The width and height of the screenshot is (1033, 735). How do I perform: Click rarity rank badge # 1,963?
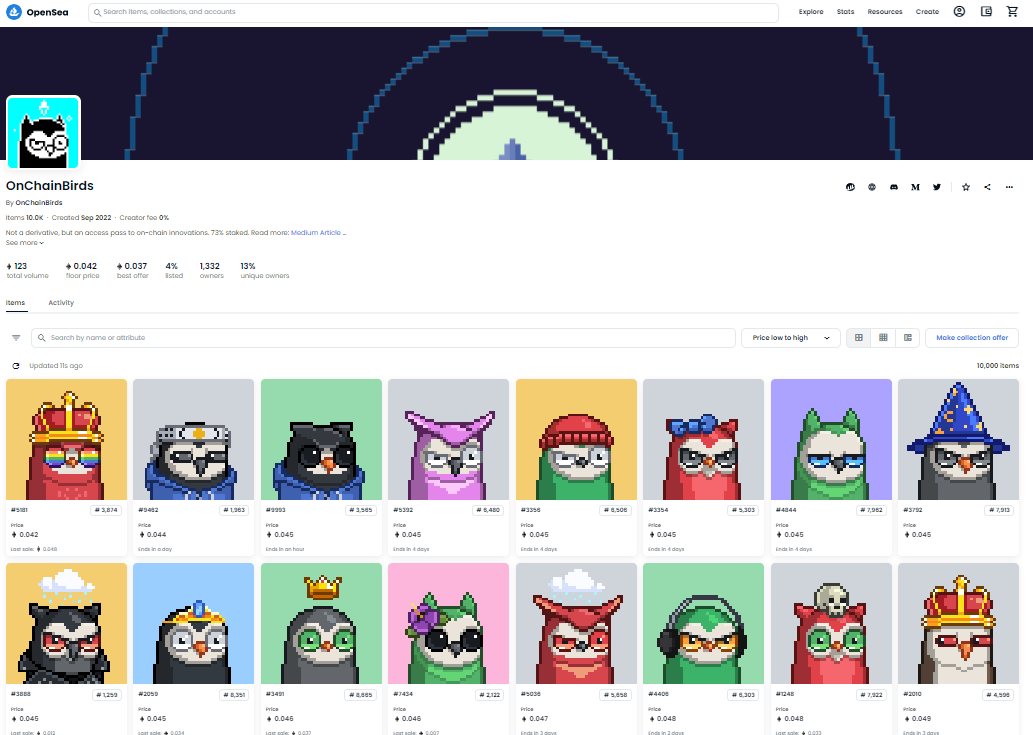coord(233,510)
